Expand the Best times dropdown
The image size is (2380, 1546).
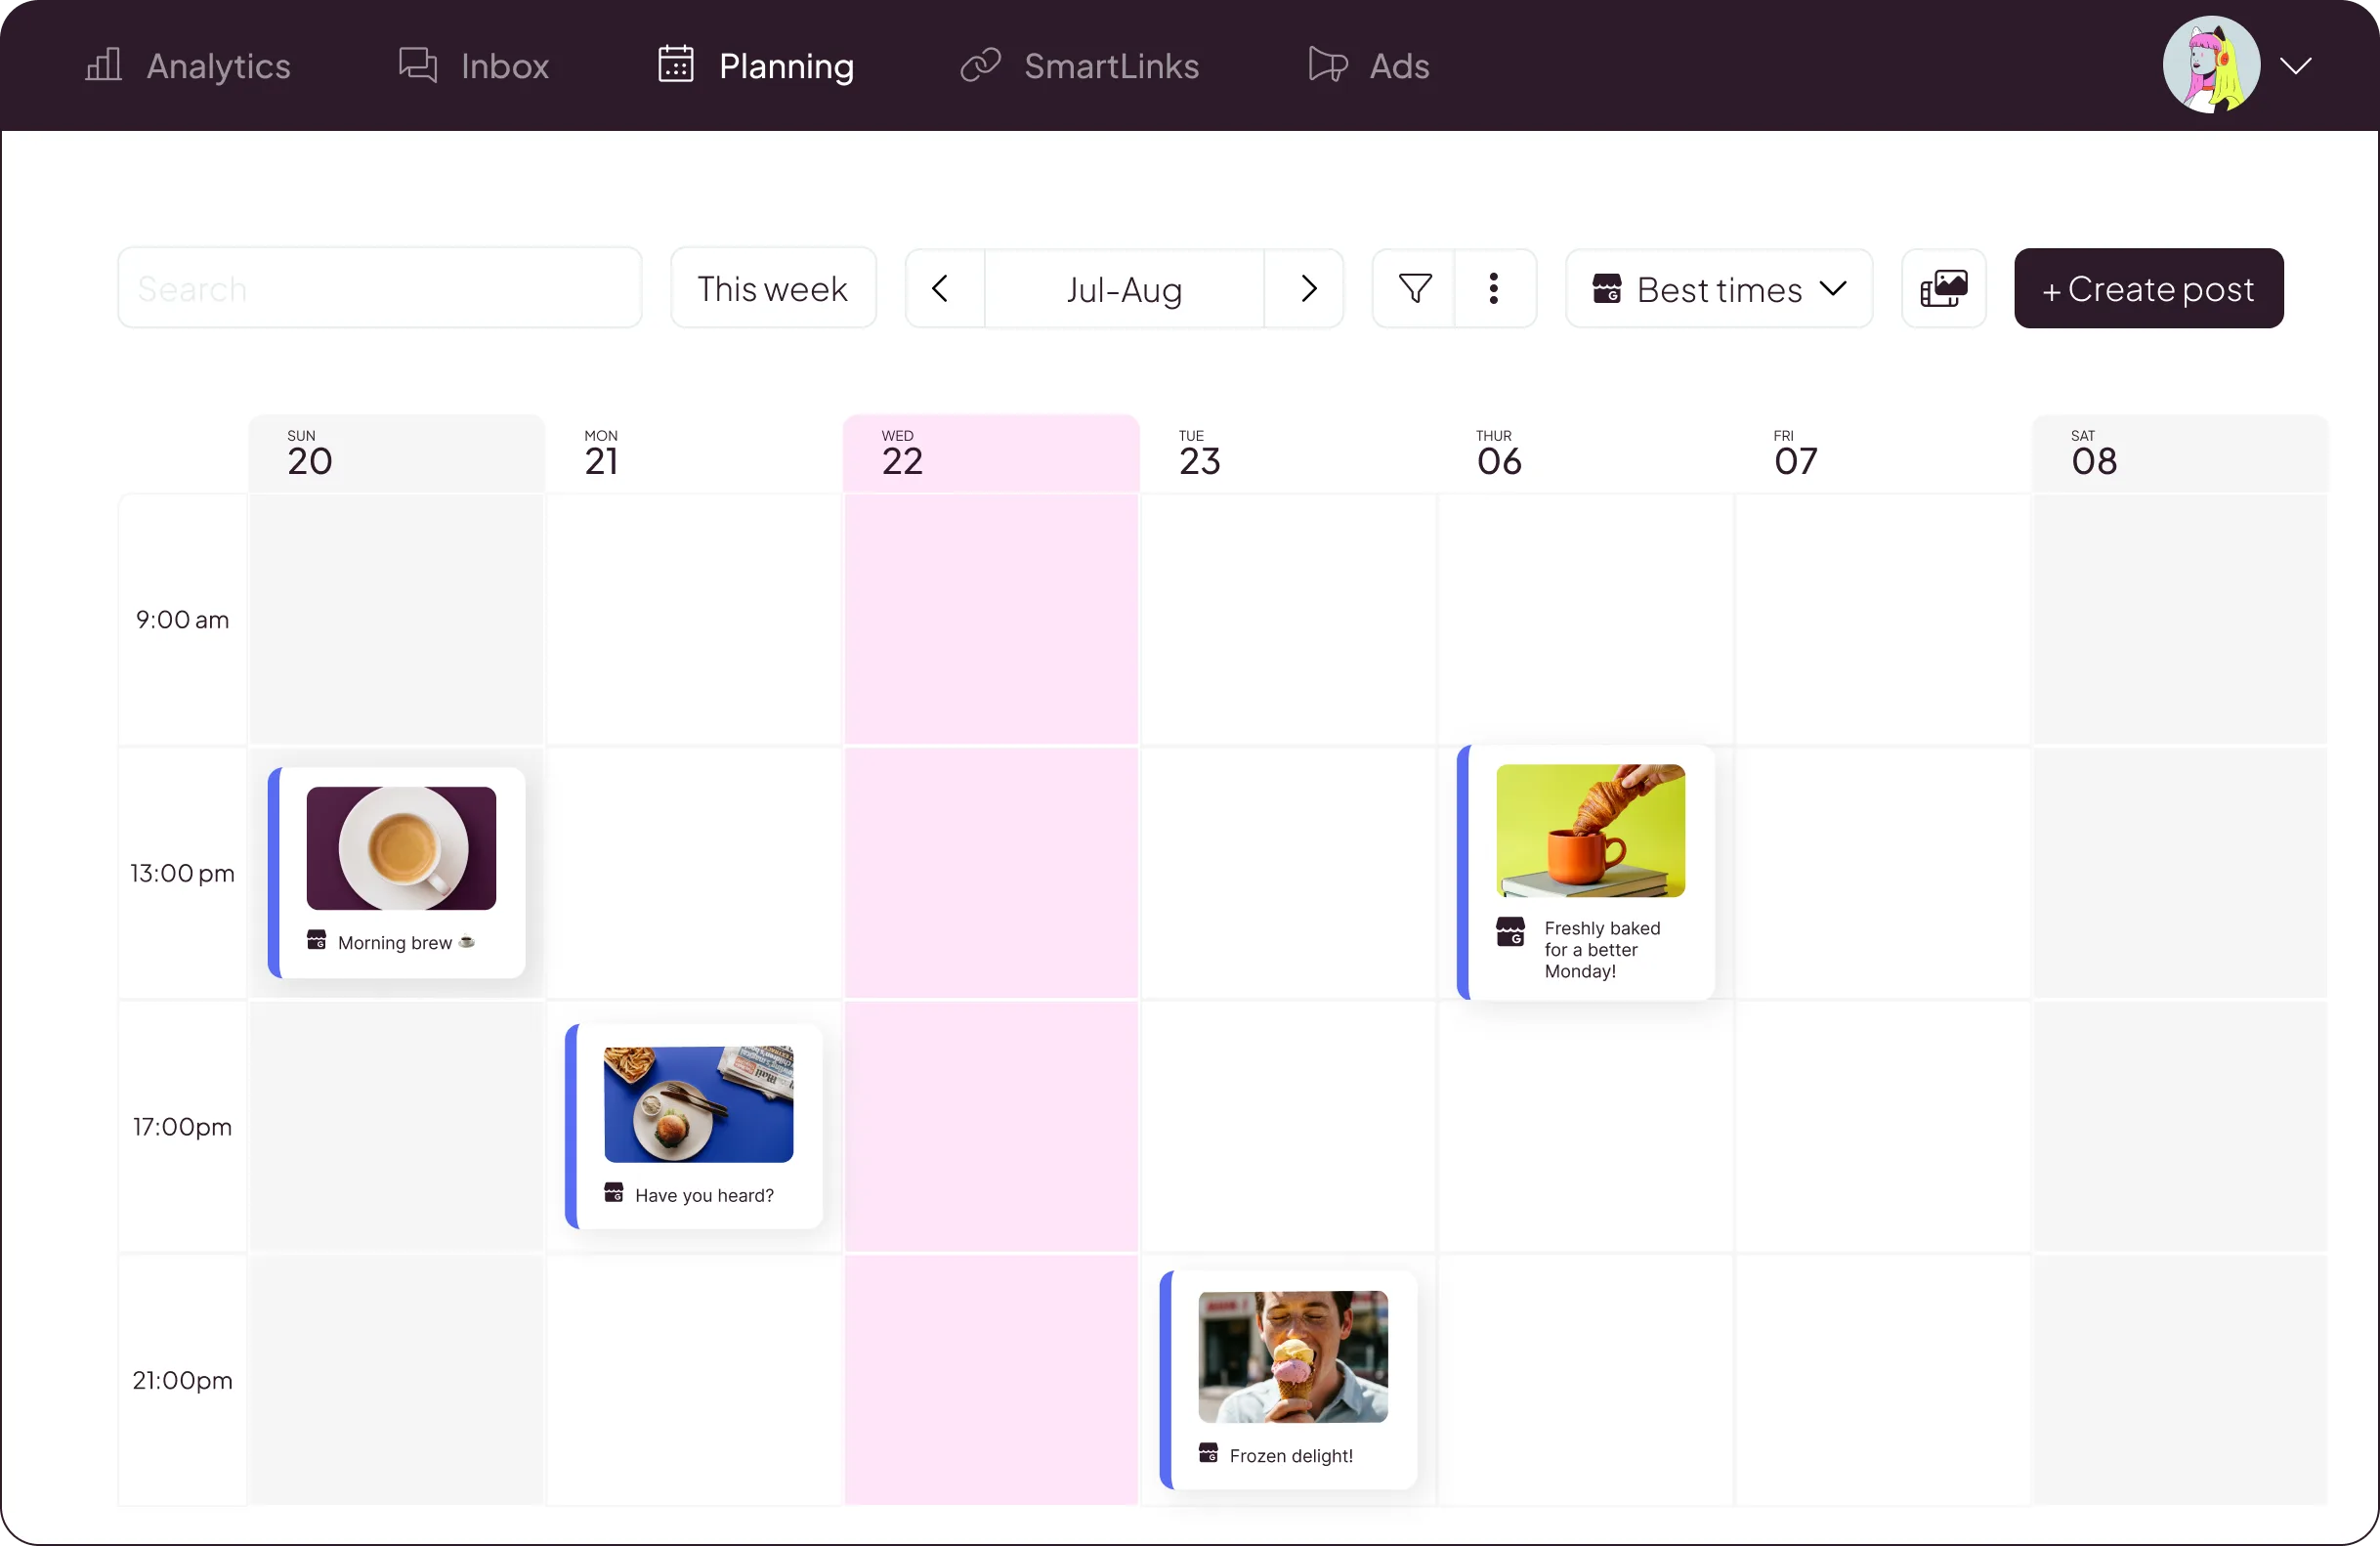(x=1719, y=289)
